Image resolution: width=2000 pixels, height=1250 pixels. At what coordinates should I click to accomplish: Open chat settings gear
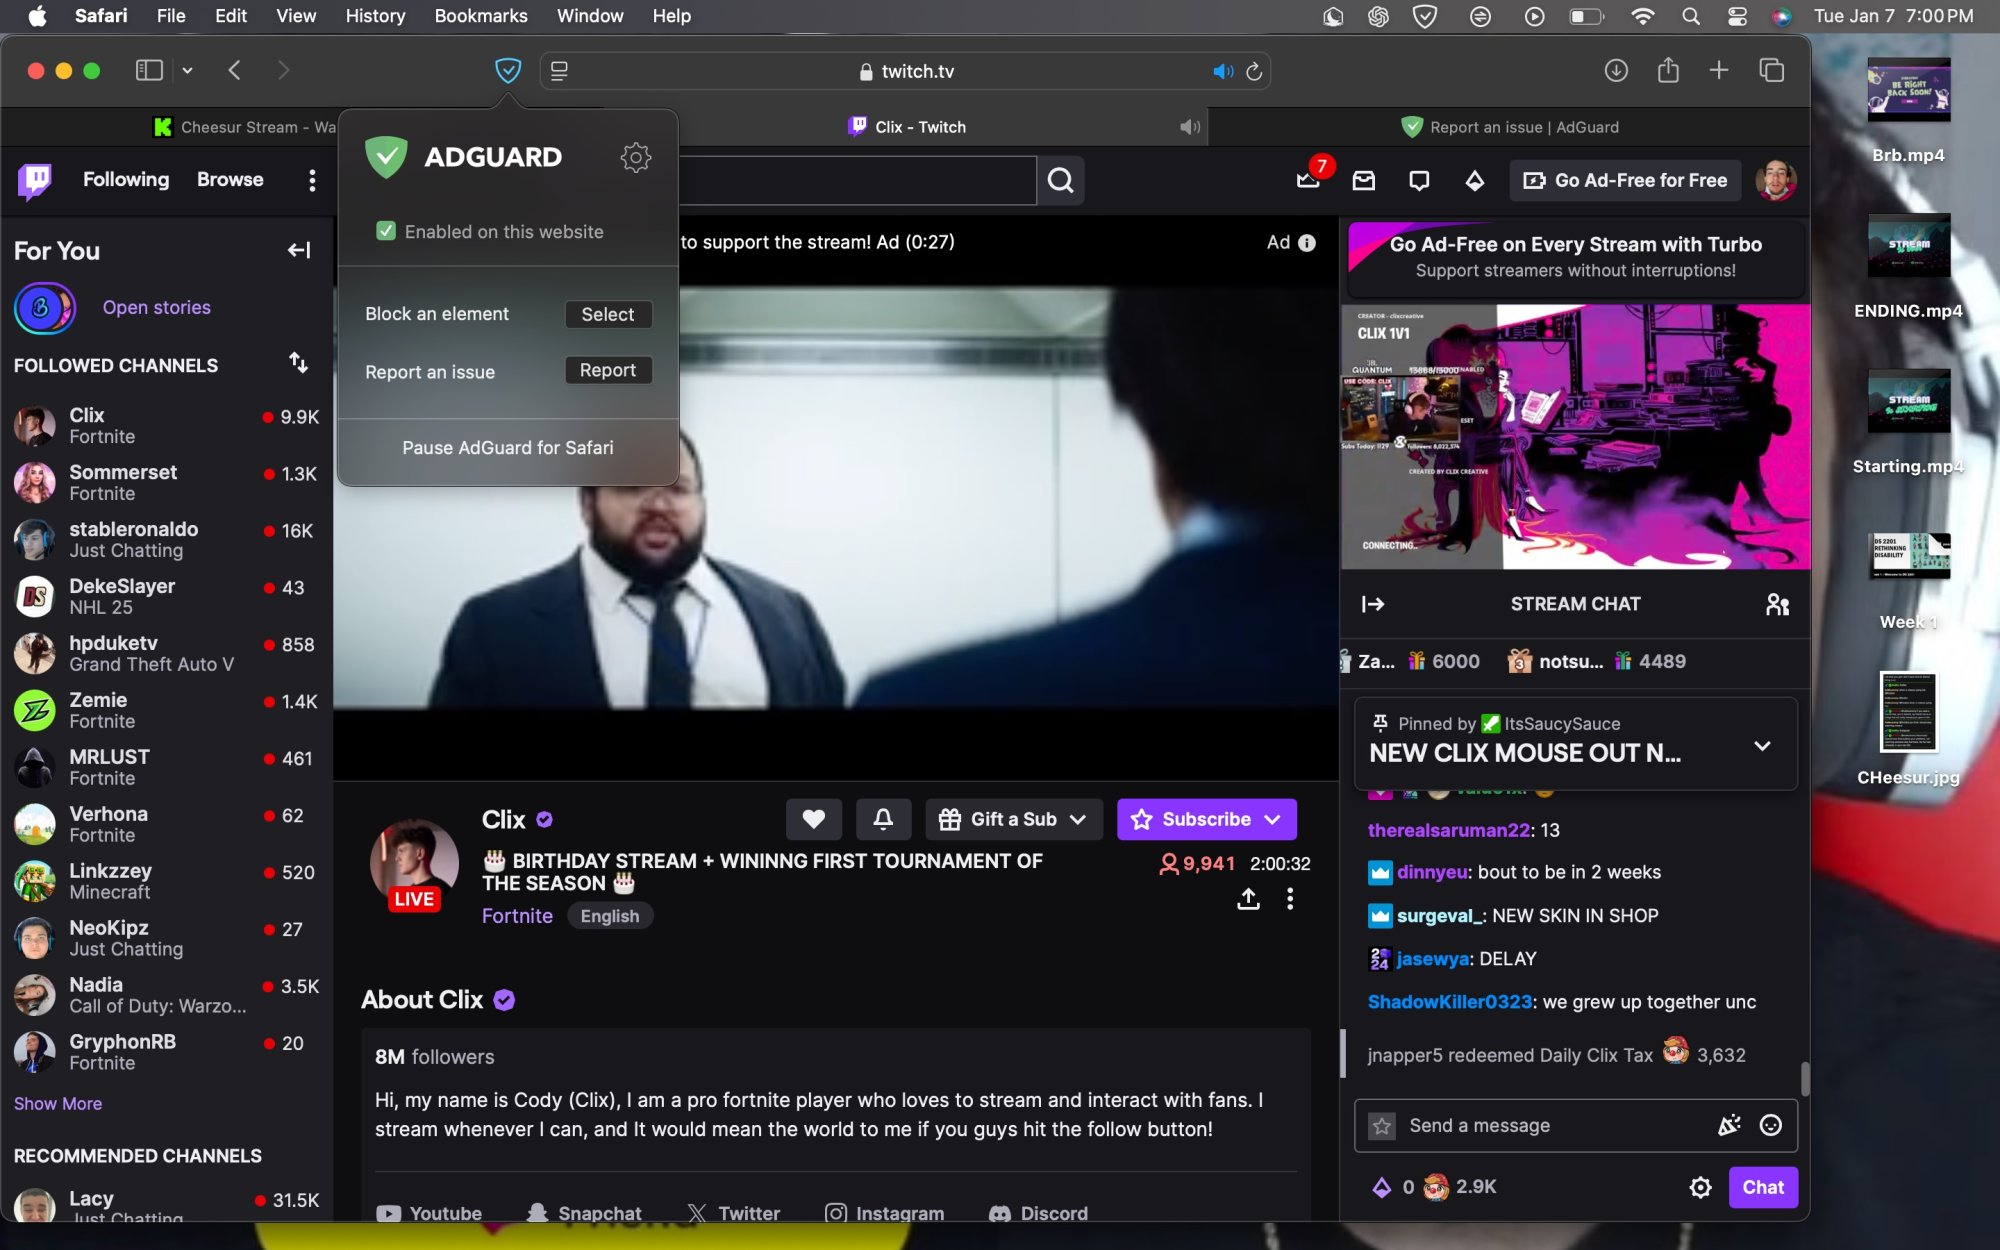pyautogui.click(x=1700, y=1188)
